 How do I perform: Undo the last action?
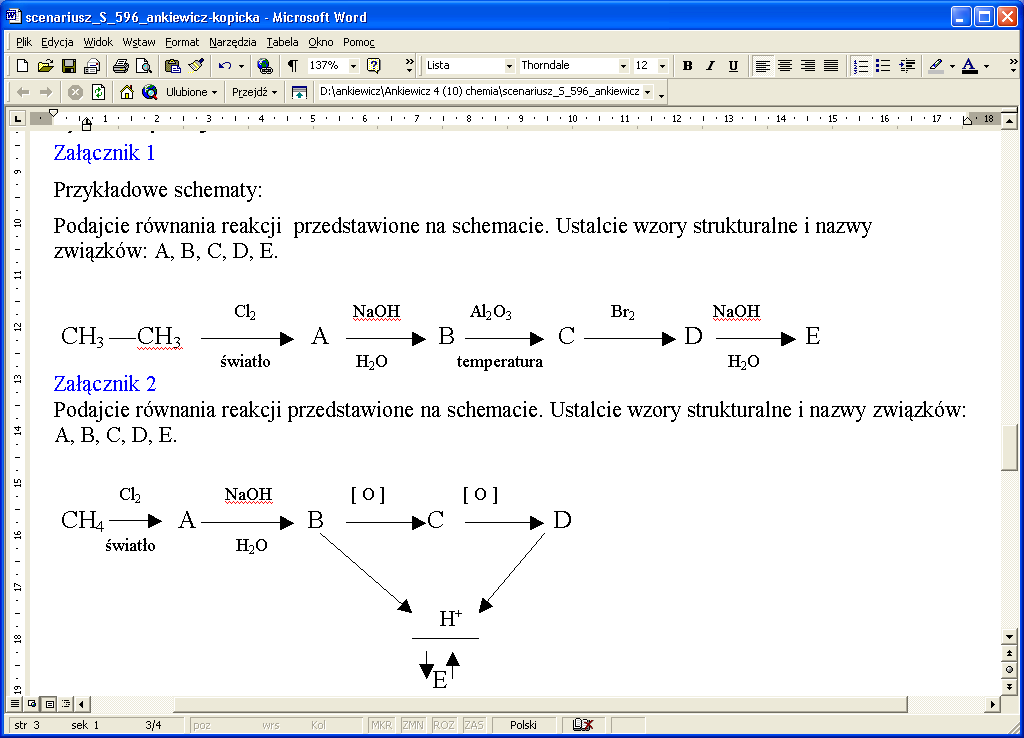tap(225, 65)
